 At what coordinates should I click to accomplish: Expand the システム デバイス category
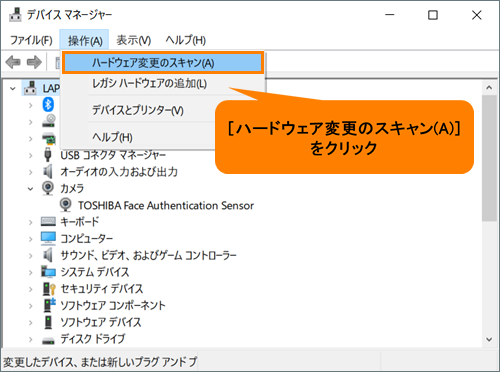(31, 272)
